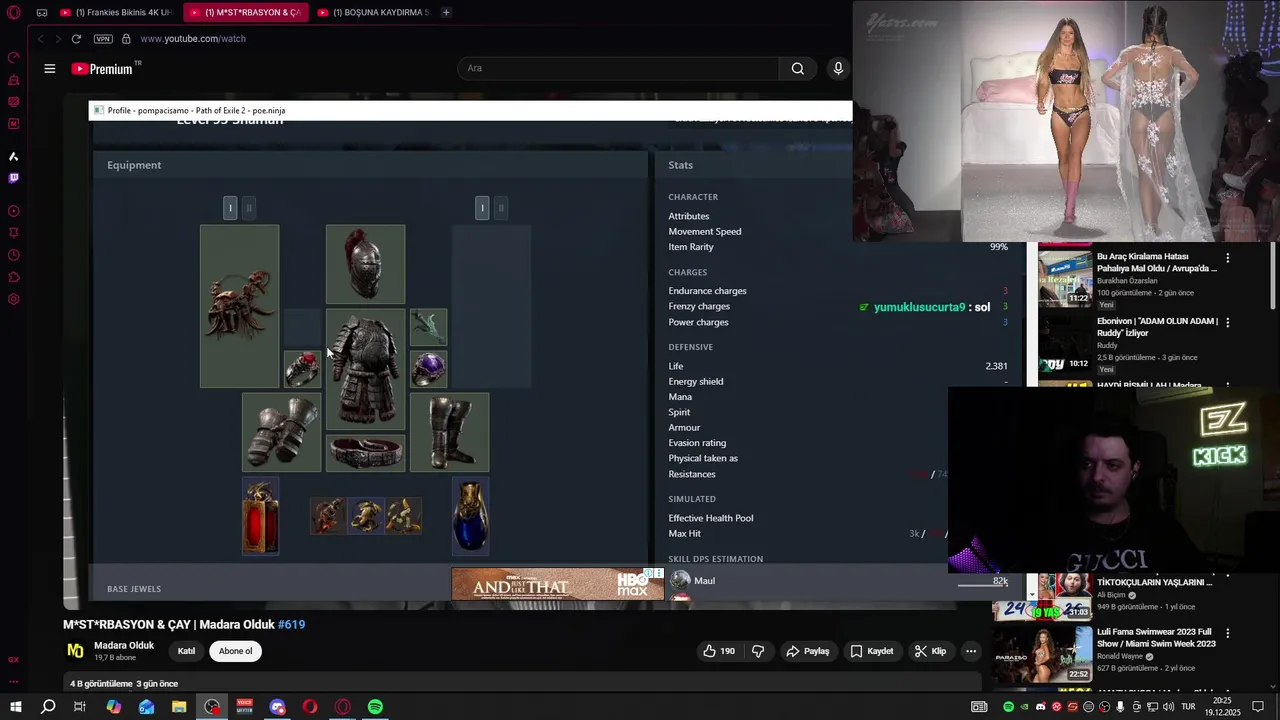
Task: Dislike the Madara Olduk video
Action: (758, 651)
